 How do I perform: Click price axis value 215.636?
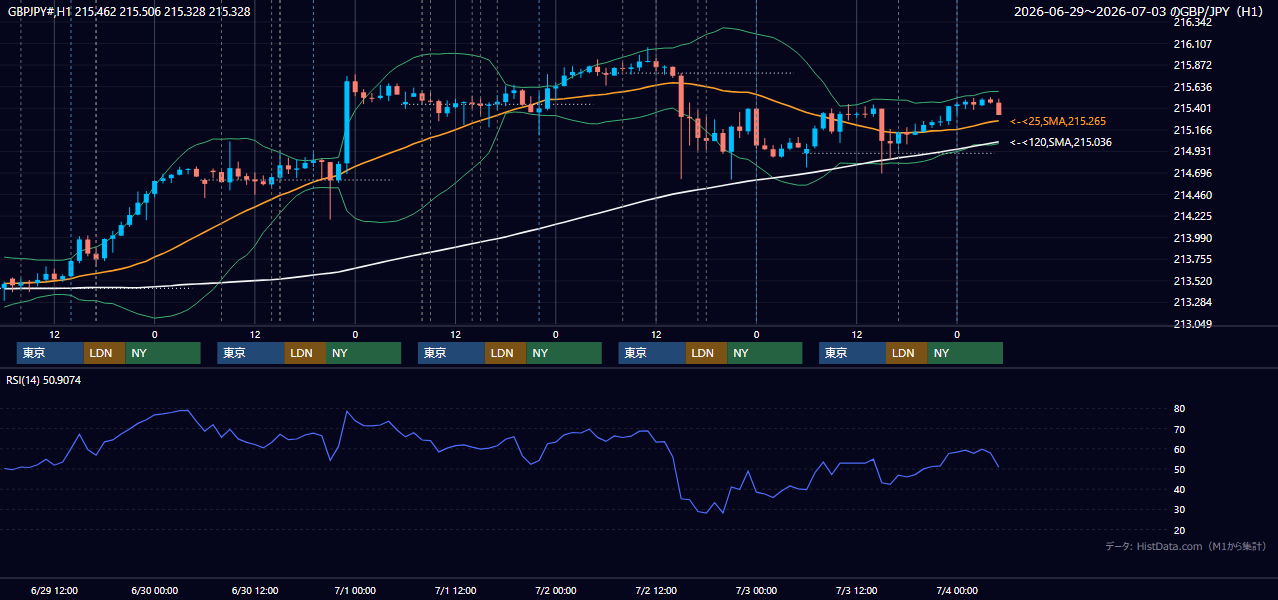[1192, 87]
